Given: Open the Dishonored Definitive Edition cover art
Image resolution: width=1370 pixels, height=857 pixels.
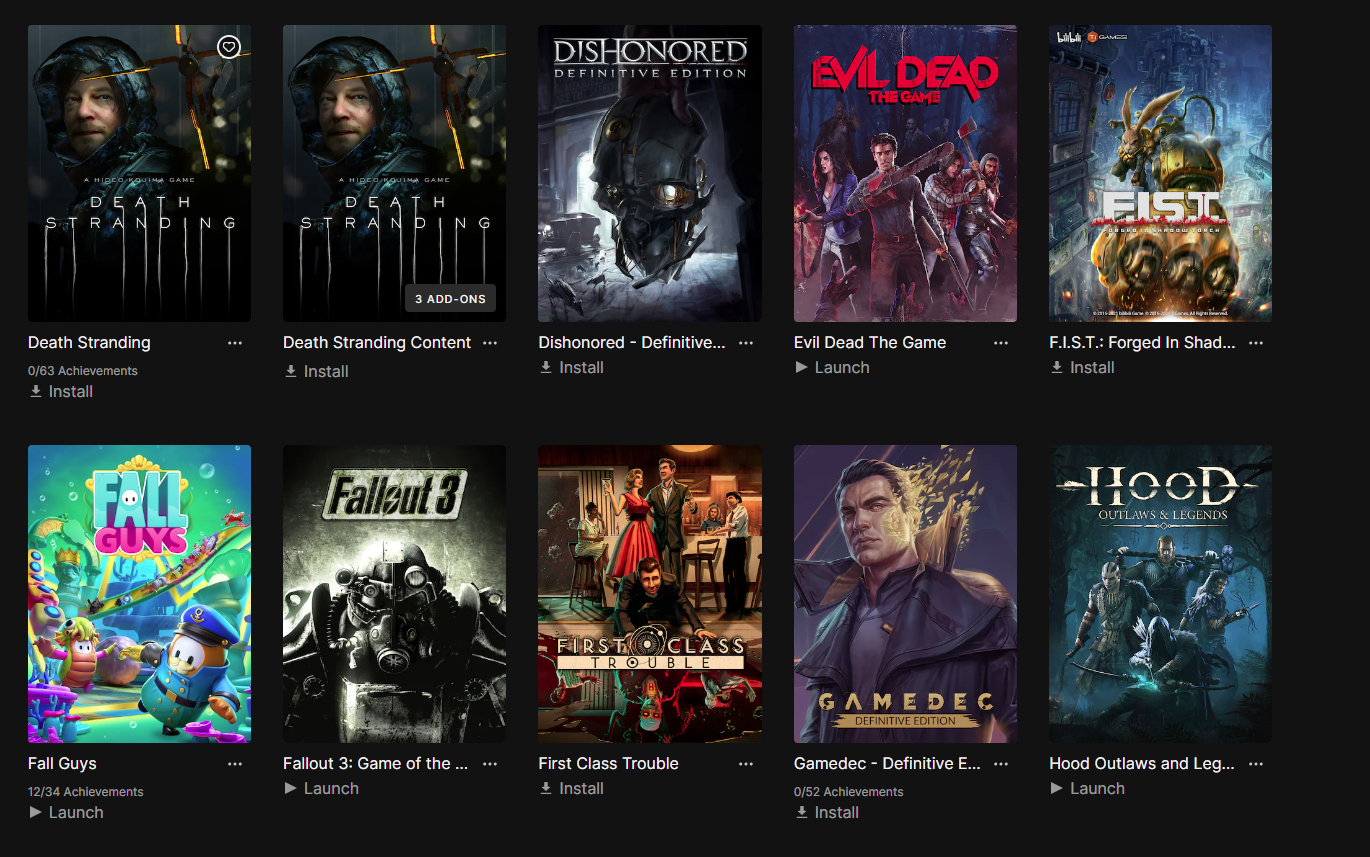Looking at the screenshot, I should (650, 174).
